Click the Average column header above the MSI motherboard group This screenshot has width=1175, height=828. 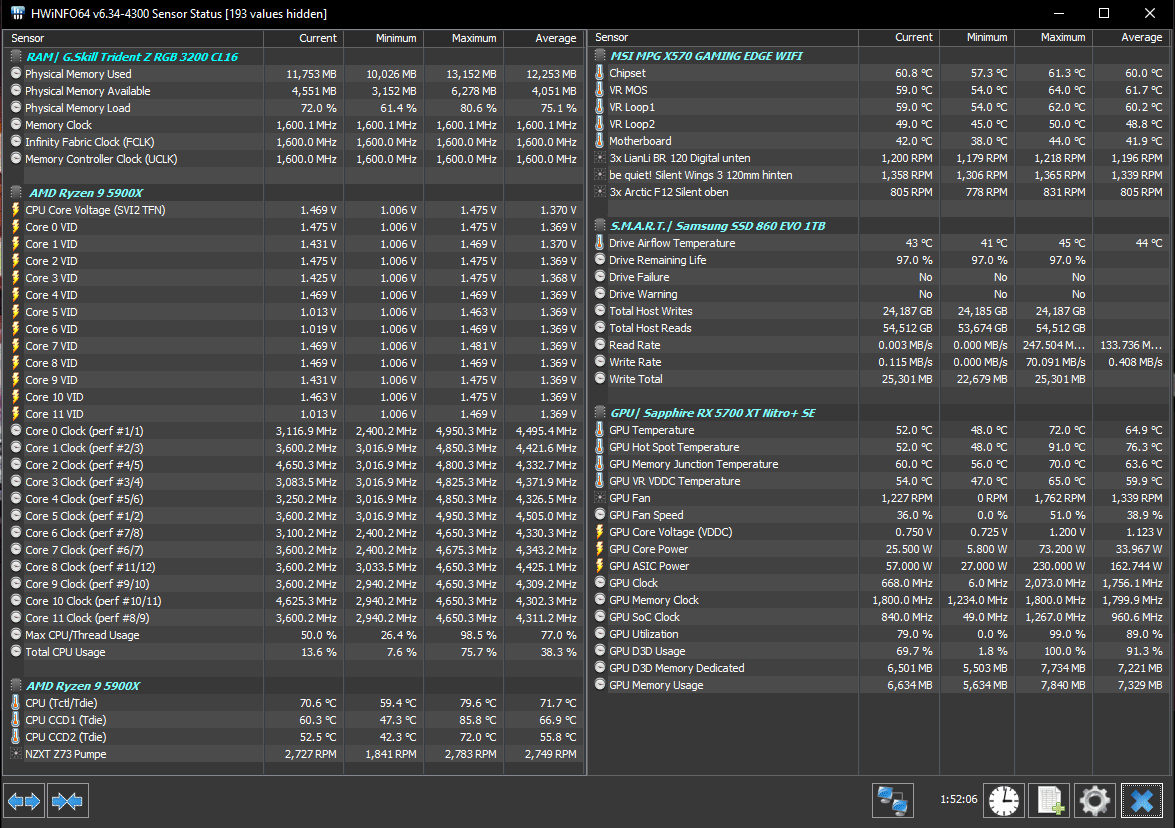point(1132,37)
